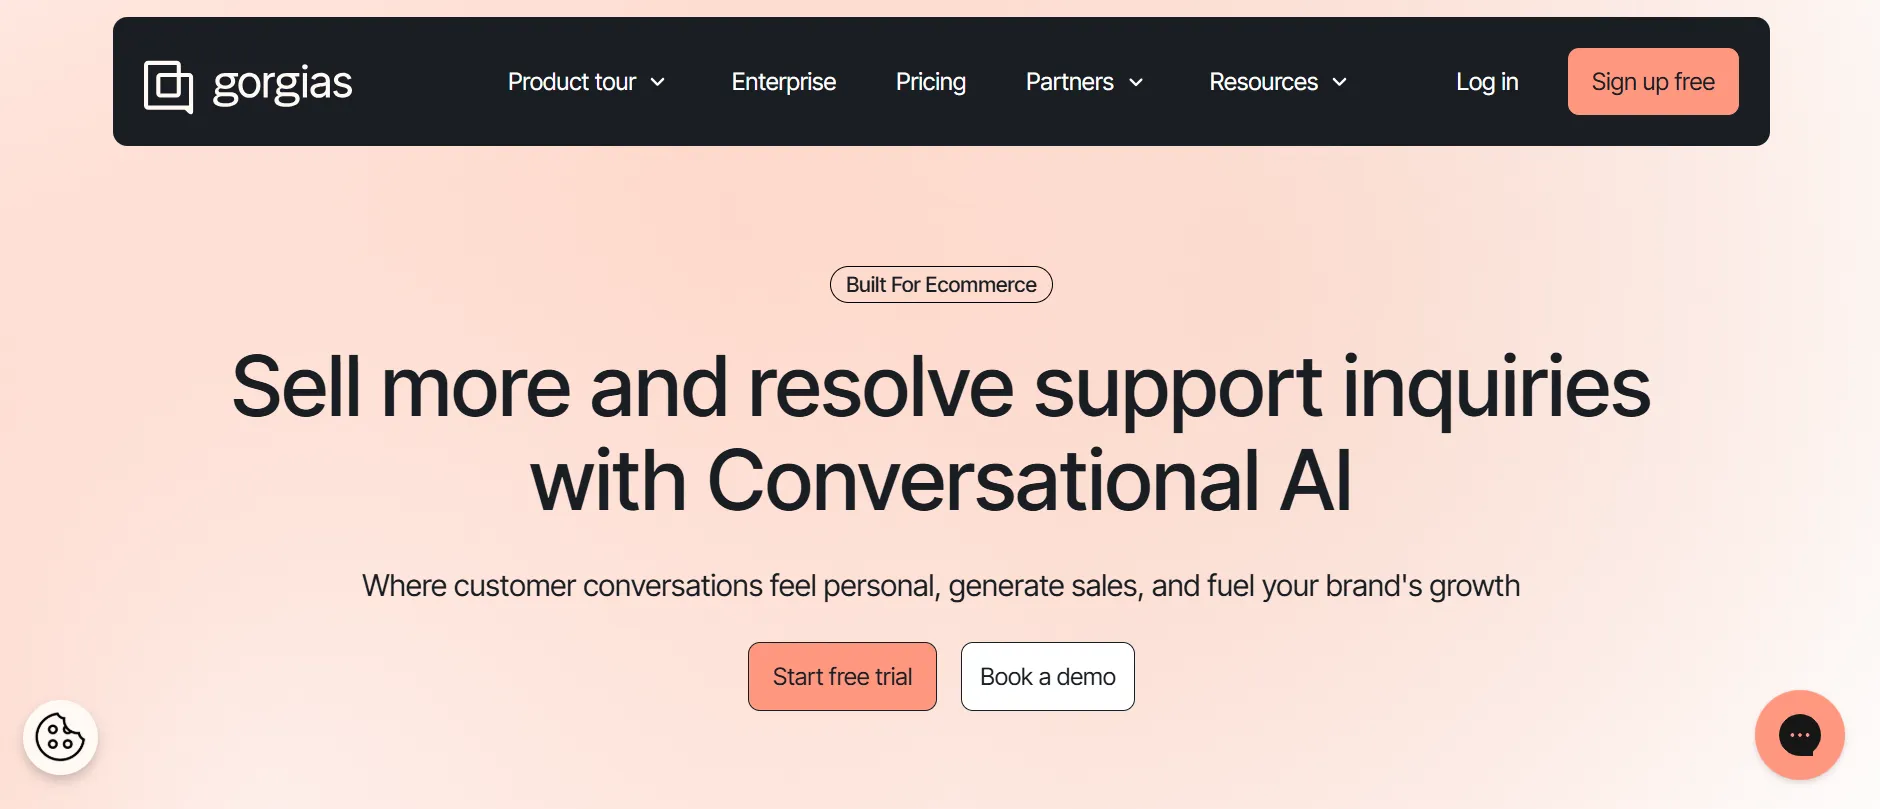Click the Start free trial button
This screenshot has height=809, width=1880.
click(x=842, y=677)
